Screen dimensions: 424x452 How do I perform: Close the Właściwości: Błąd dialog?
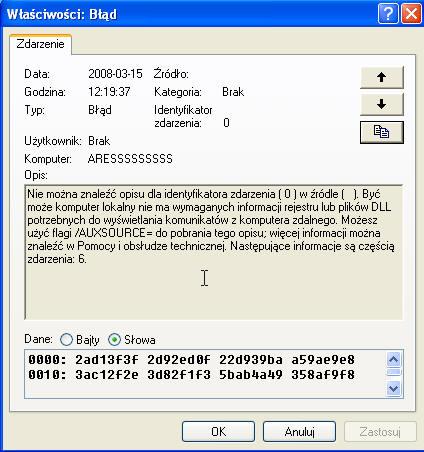coord(411,14)
